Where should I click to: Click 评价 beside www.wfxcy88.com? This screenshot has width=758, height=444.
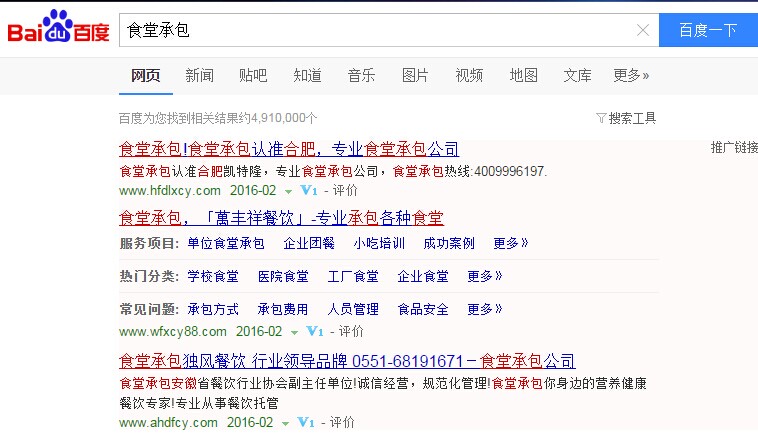pos(351,331)
